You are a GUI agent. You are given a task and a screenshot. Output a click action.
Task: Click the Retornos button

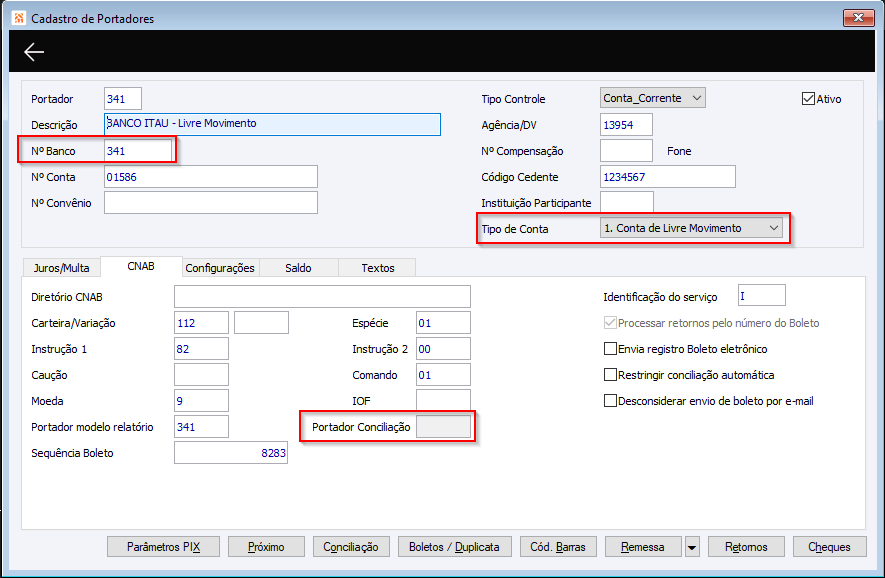[746, 547]
